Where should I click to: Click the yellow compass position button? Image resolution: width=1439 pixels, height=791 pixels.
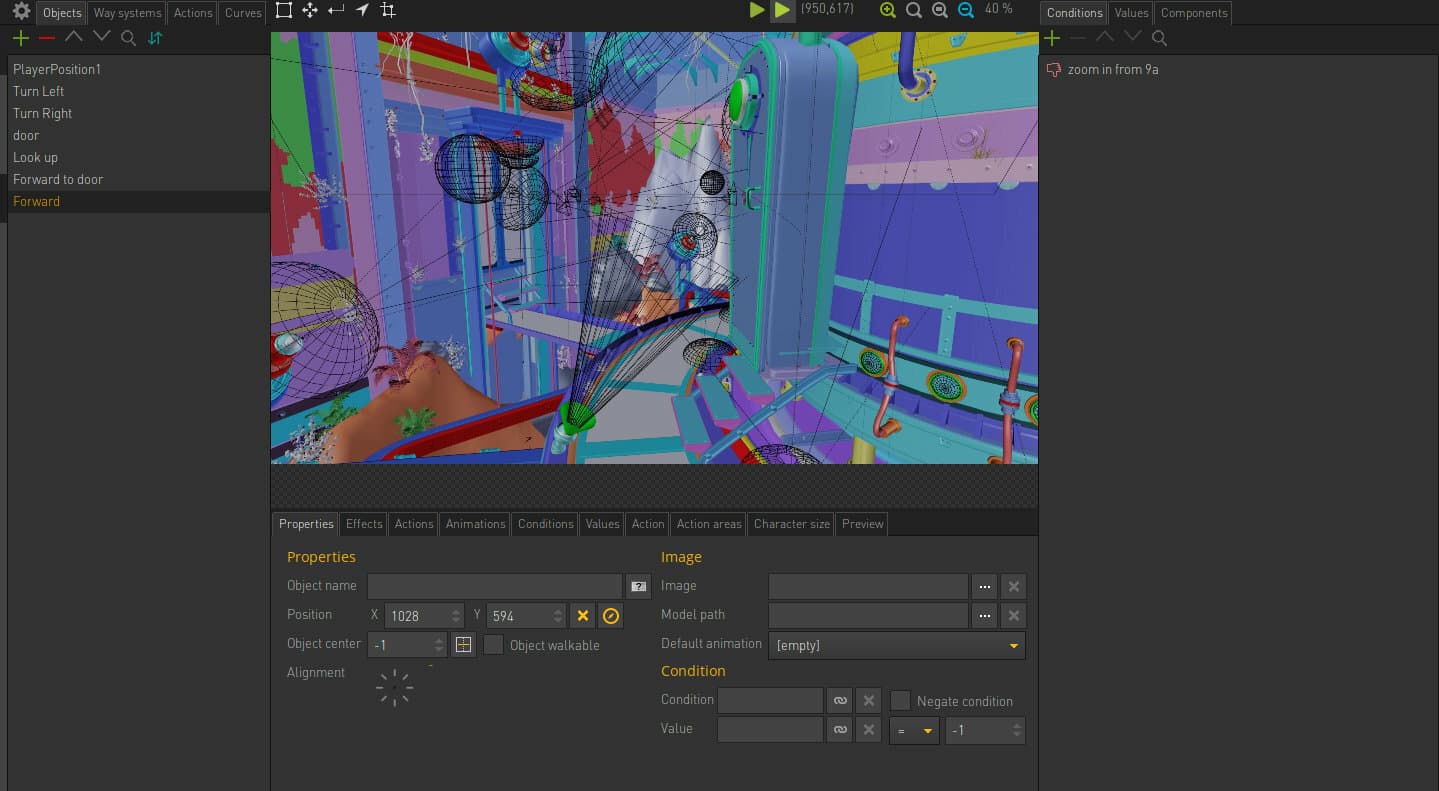tap(611, 616)
